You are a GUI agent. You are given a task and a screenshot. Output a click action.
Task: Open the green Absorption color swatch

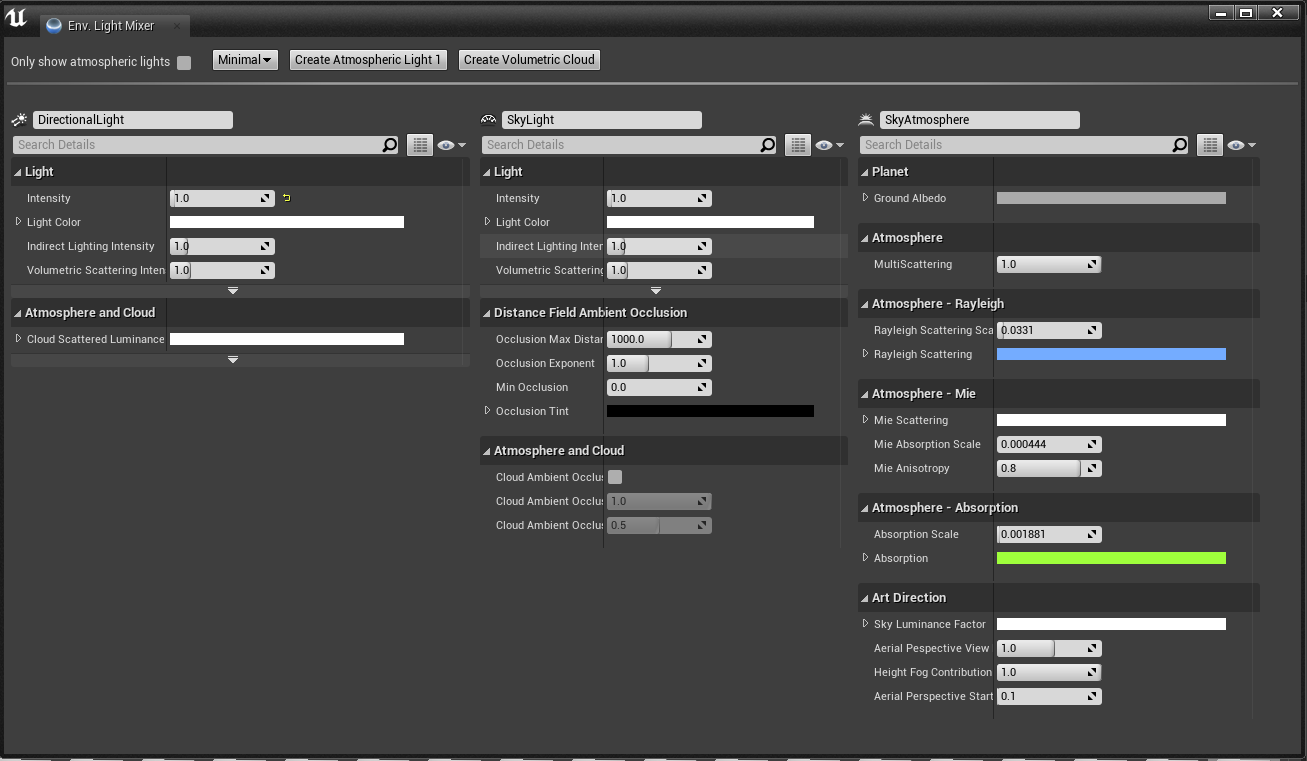(x=1111, y=558)
